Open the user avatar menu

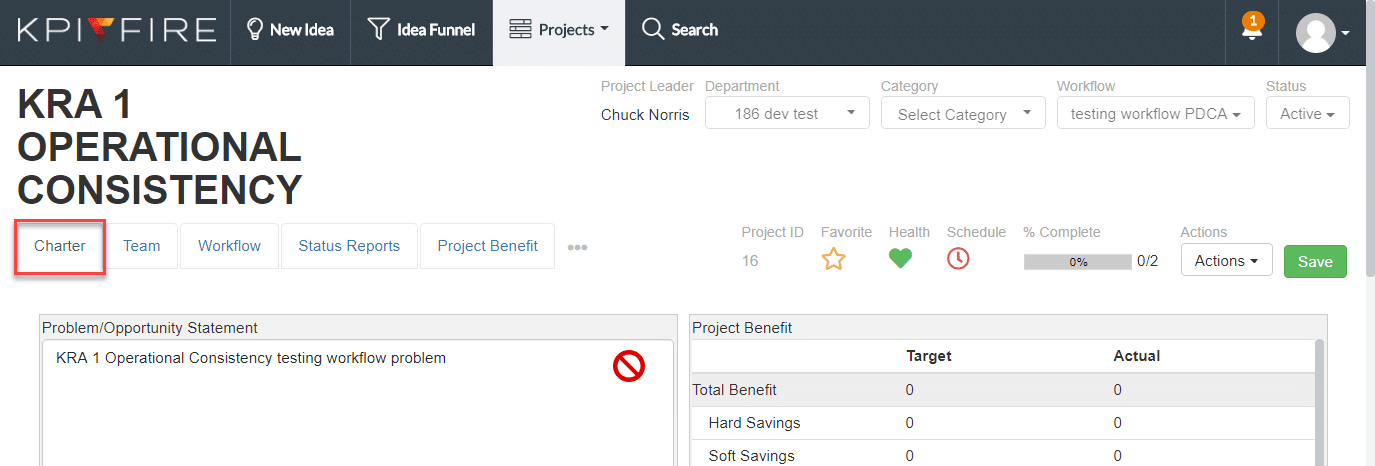pyautogui.click(x=1322, y=32)
